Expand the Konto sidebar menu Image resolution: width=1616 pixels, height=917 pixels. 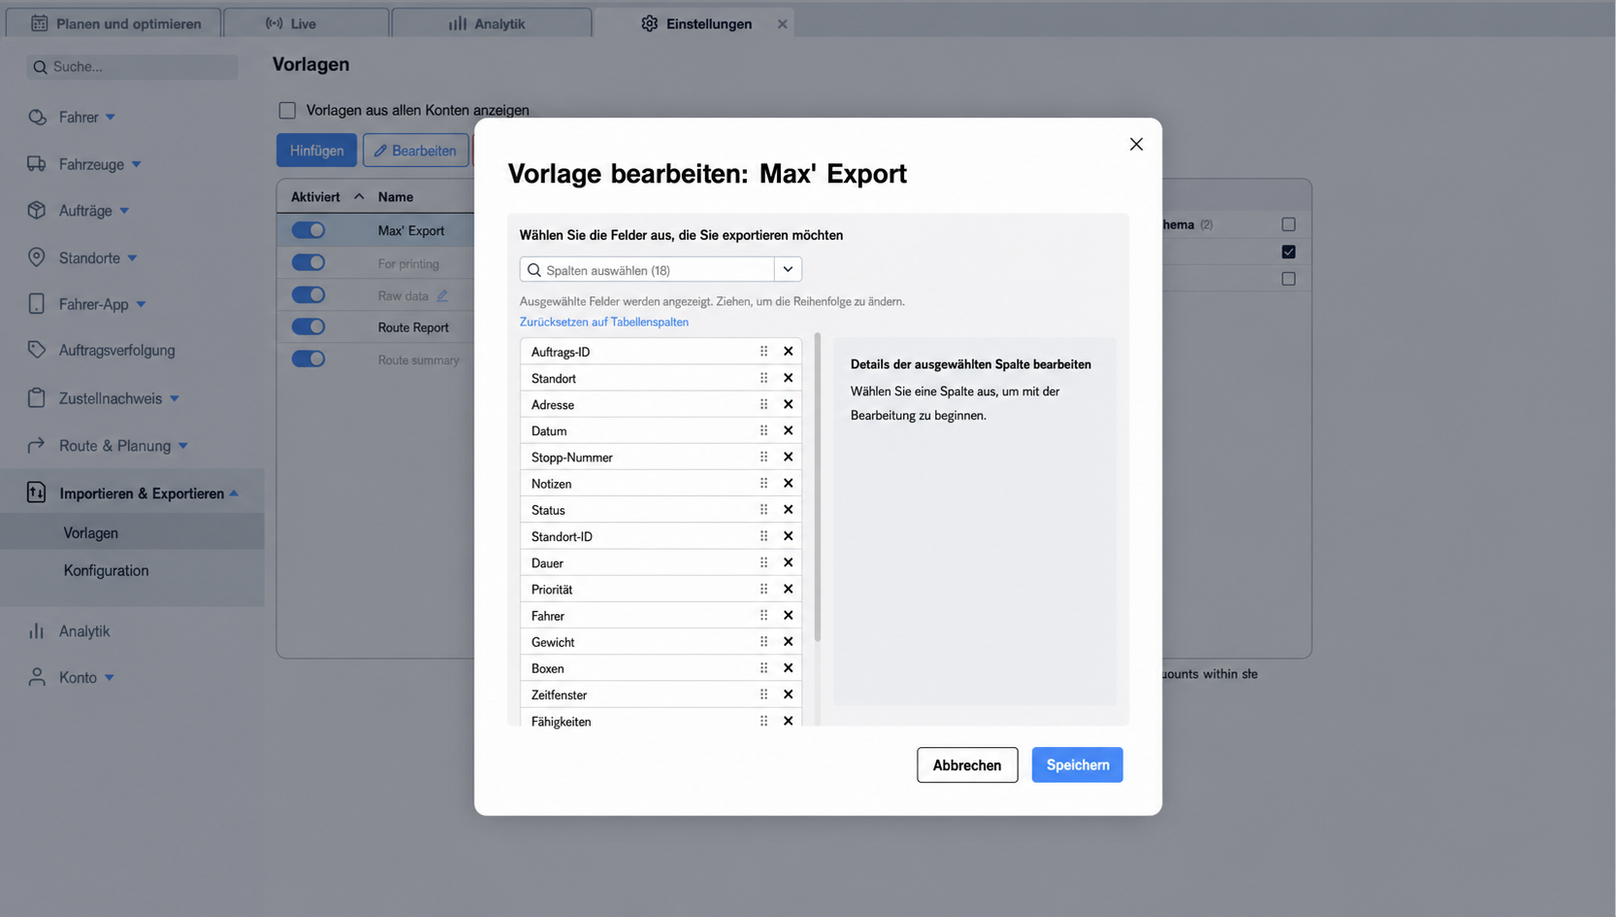point(109,678)
